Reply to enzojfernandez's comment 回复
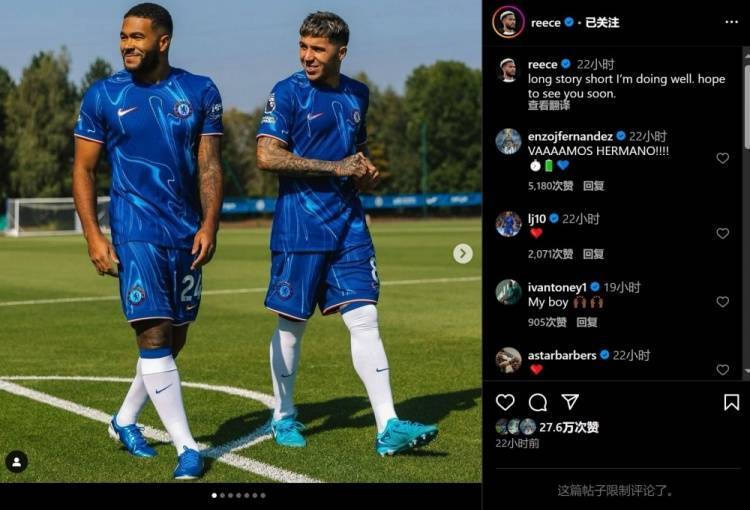Viewport: 750px width, 510px height. click(x=594, y=186)
